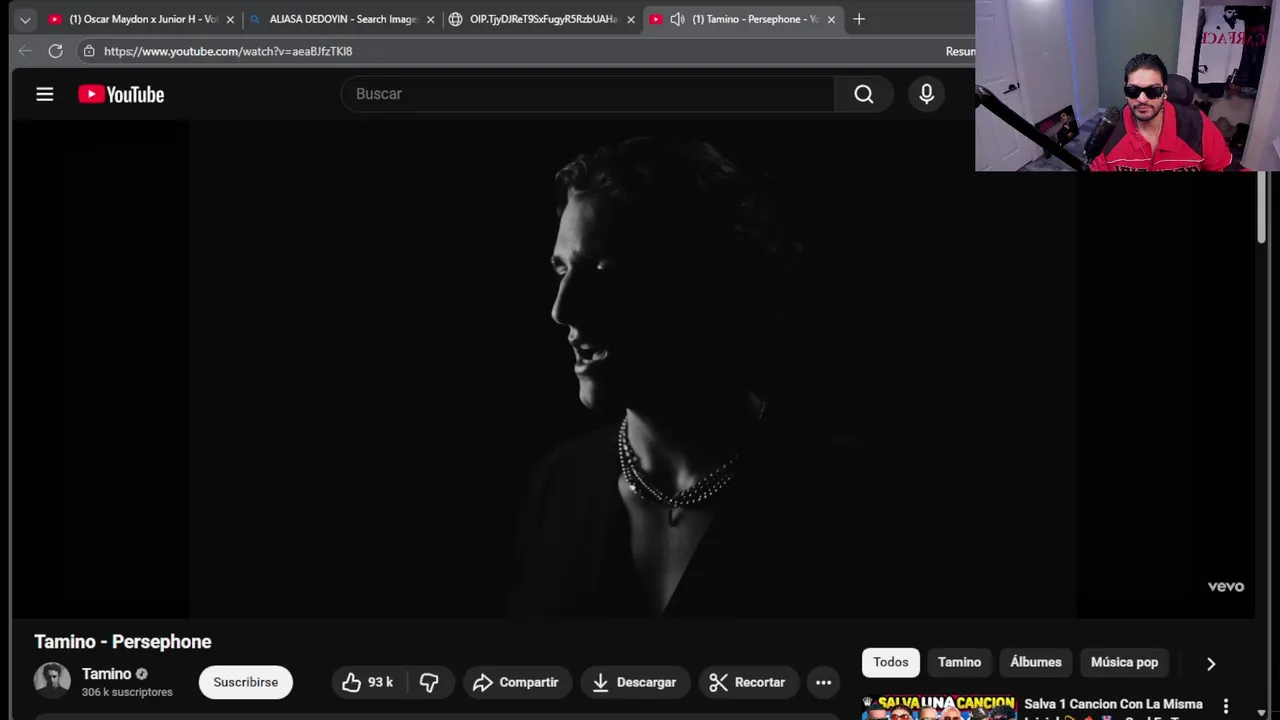The image size is (1280, 720).
Task: Focus the Buscar search field
Action: pyautogui.click(x=588, y=94)
